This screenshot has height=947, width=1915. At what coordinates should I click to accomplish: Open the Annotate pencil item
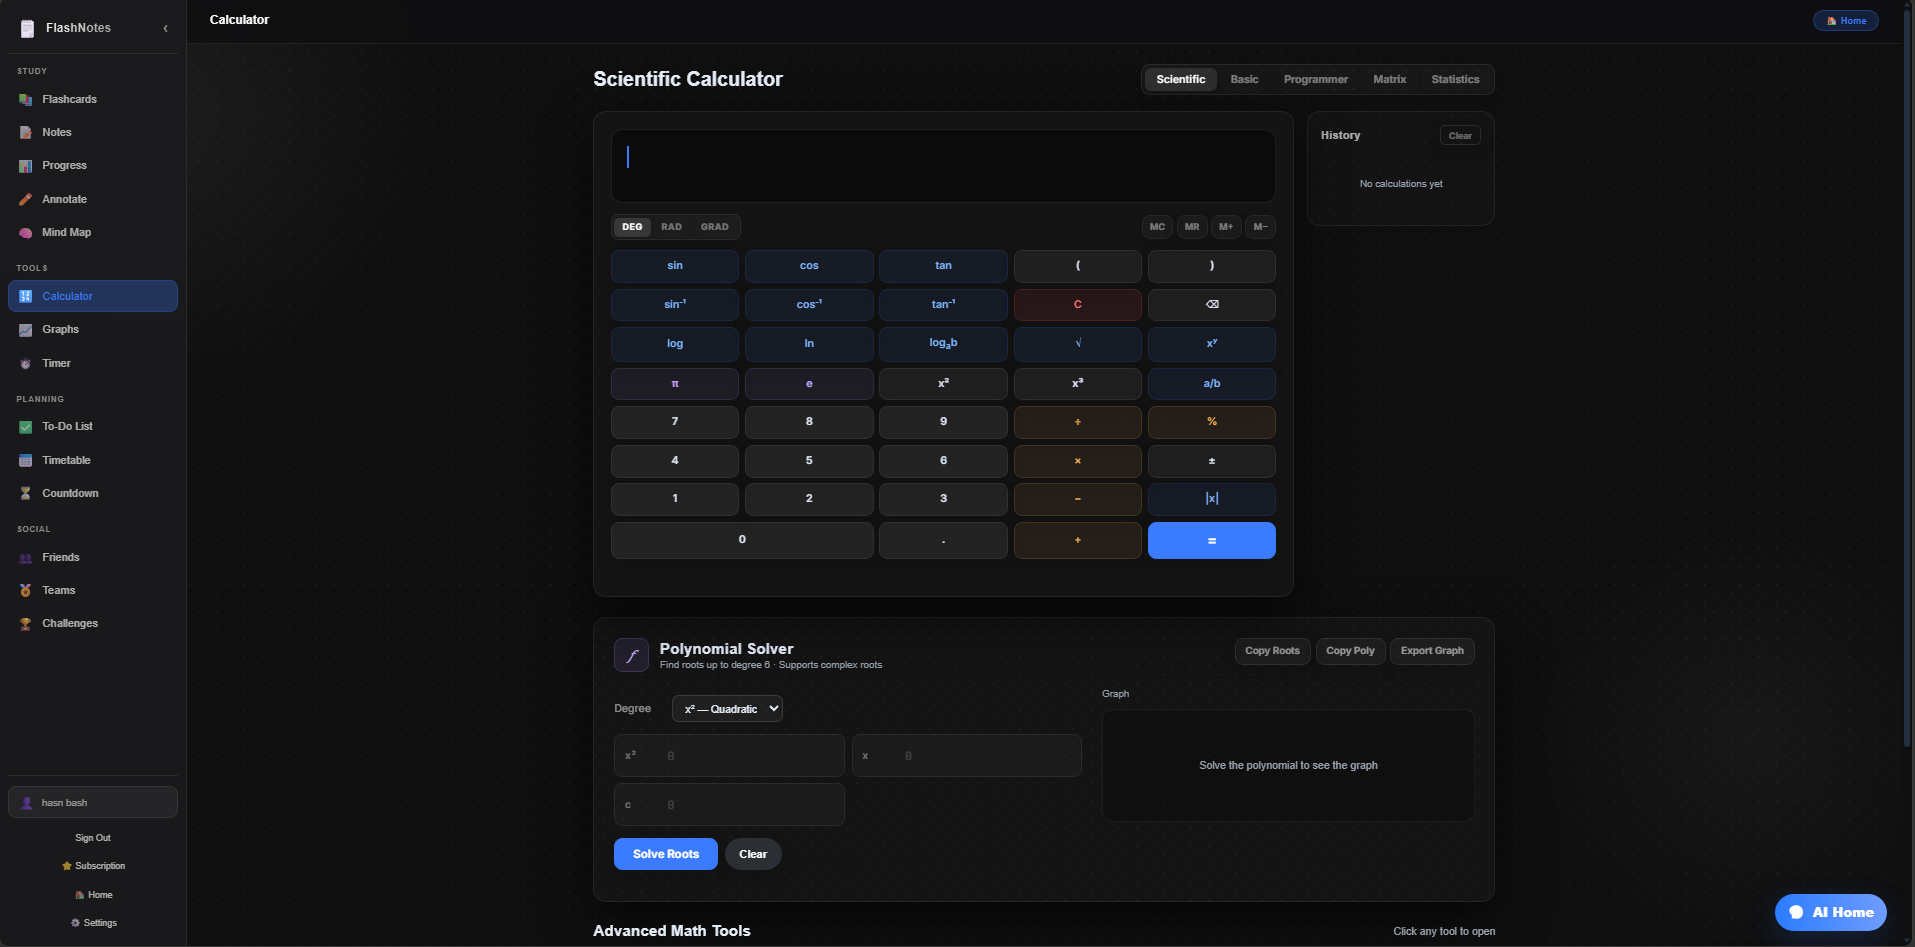click(64, 200)
